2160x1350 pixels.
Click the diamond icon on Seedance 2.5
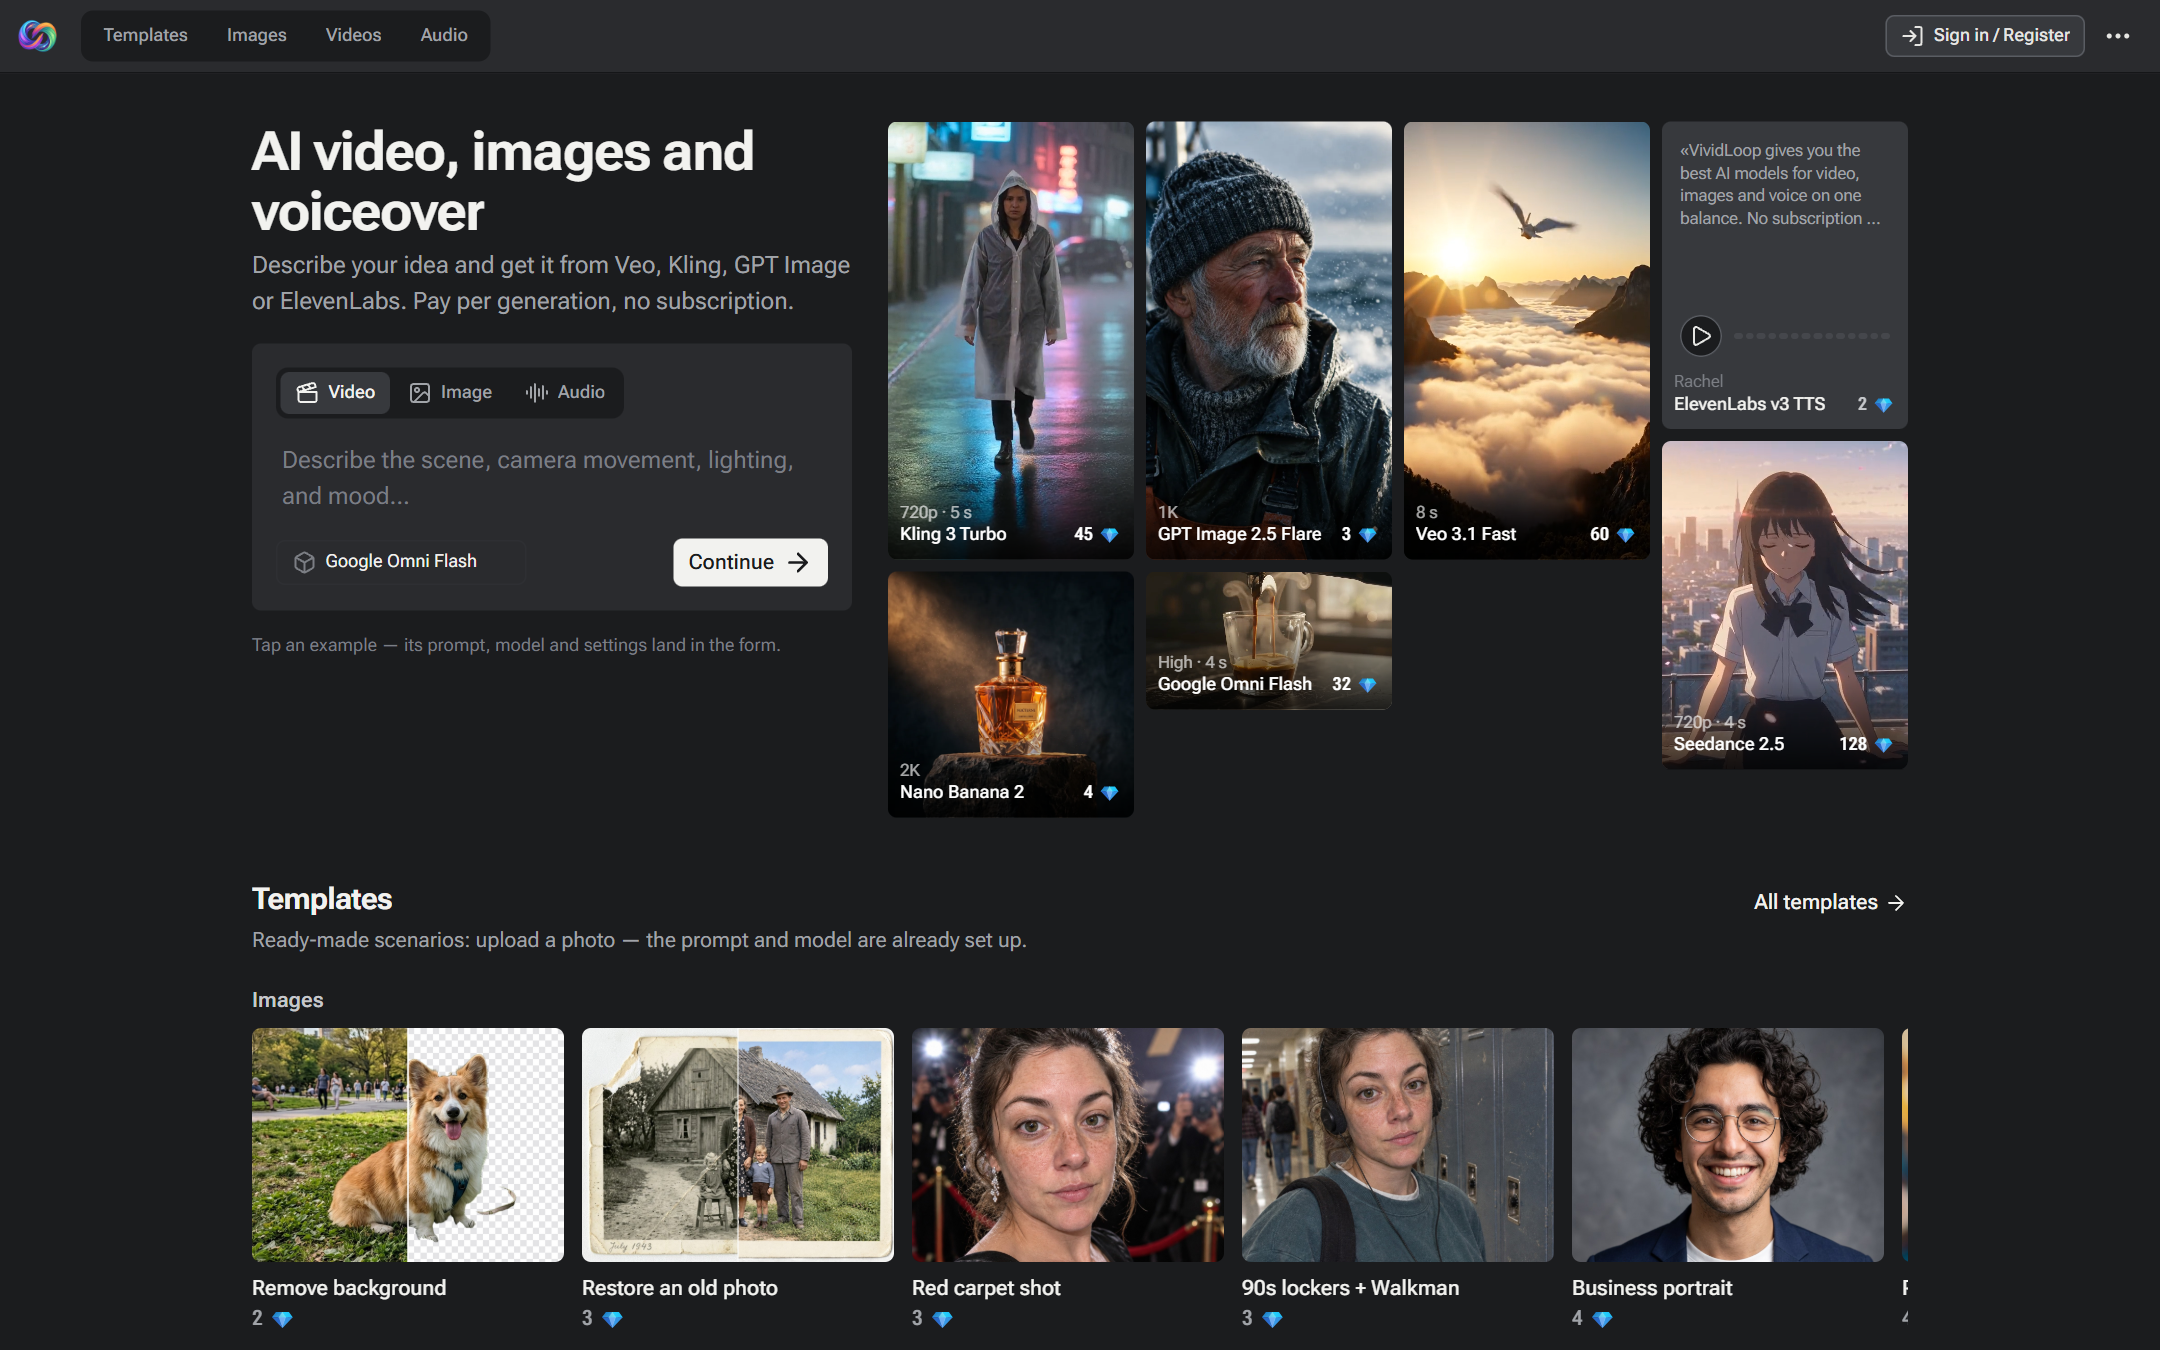coord(1883,745)
